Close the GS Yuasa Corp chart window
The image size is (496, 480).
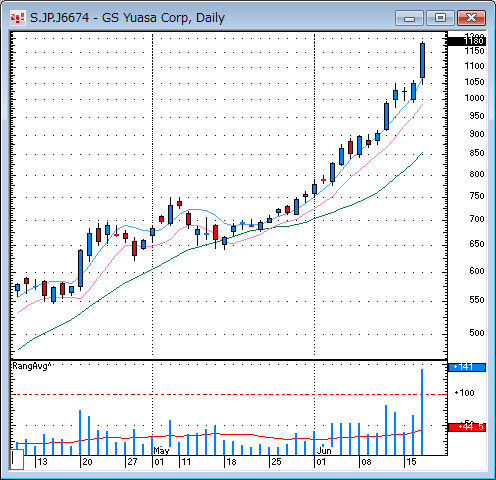471,18
